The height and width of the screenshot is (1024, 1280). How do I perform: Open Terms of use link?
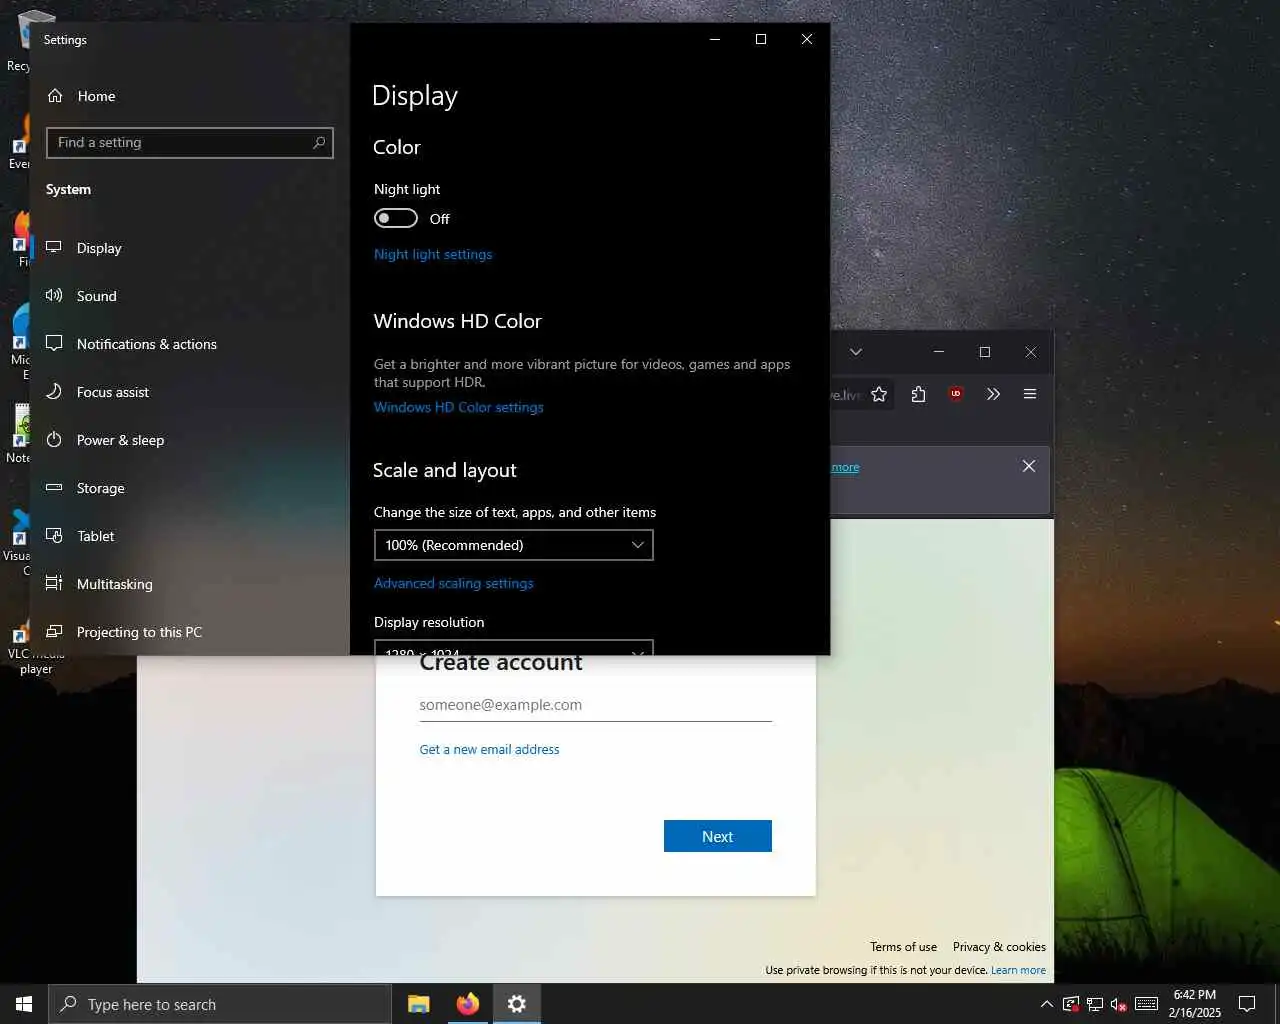pos(903,947)
